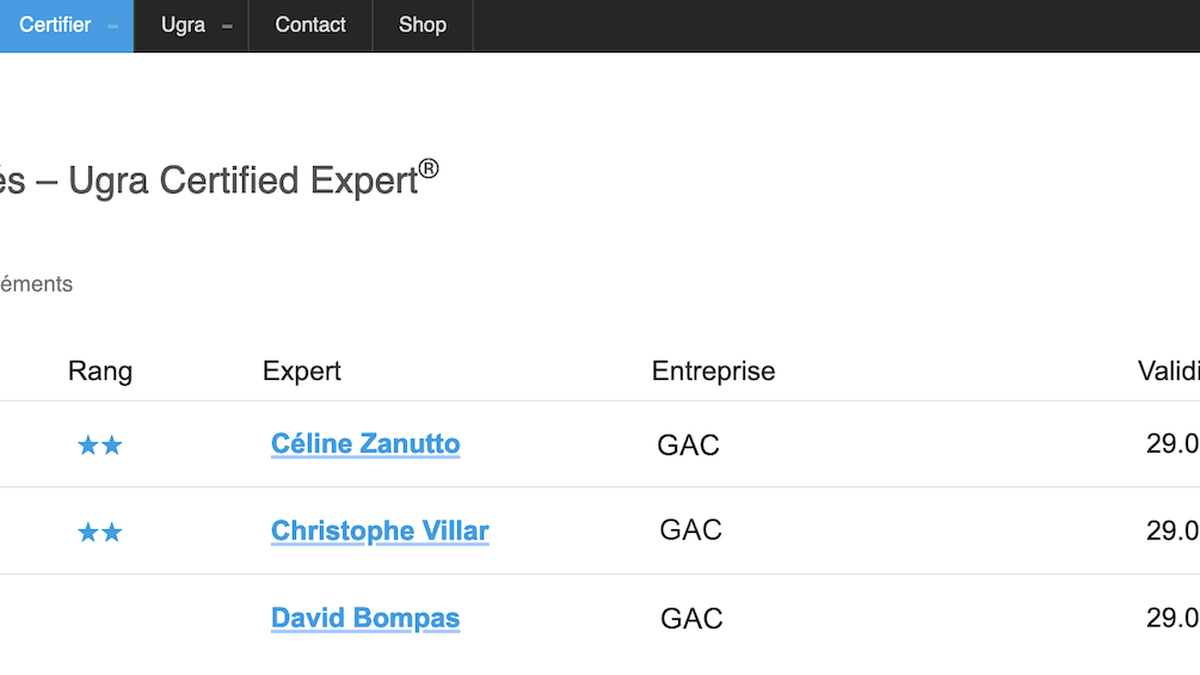The image size is (1200, 675).
Task: Click the partially visible Validity column header
Action: tap(1169, 372)
